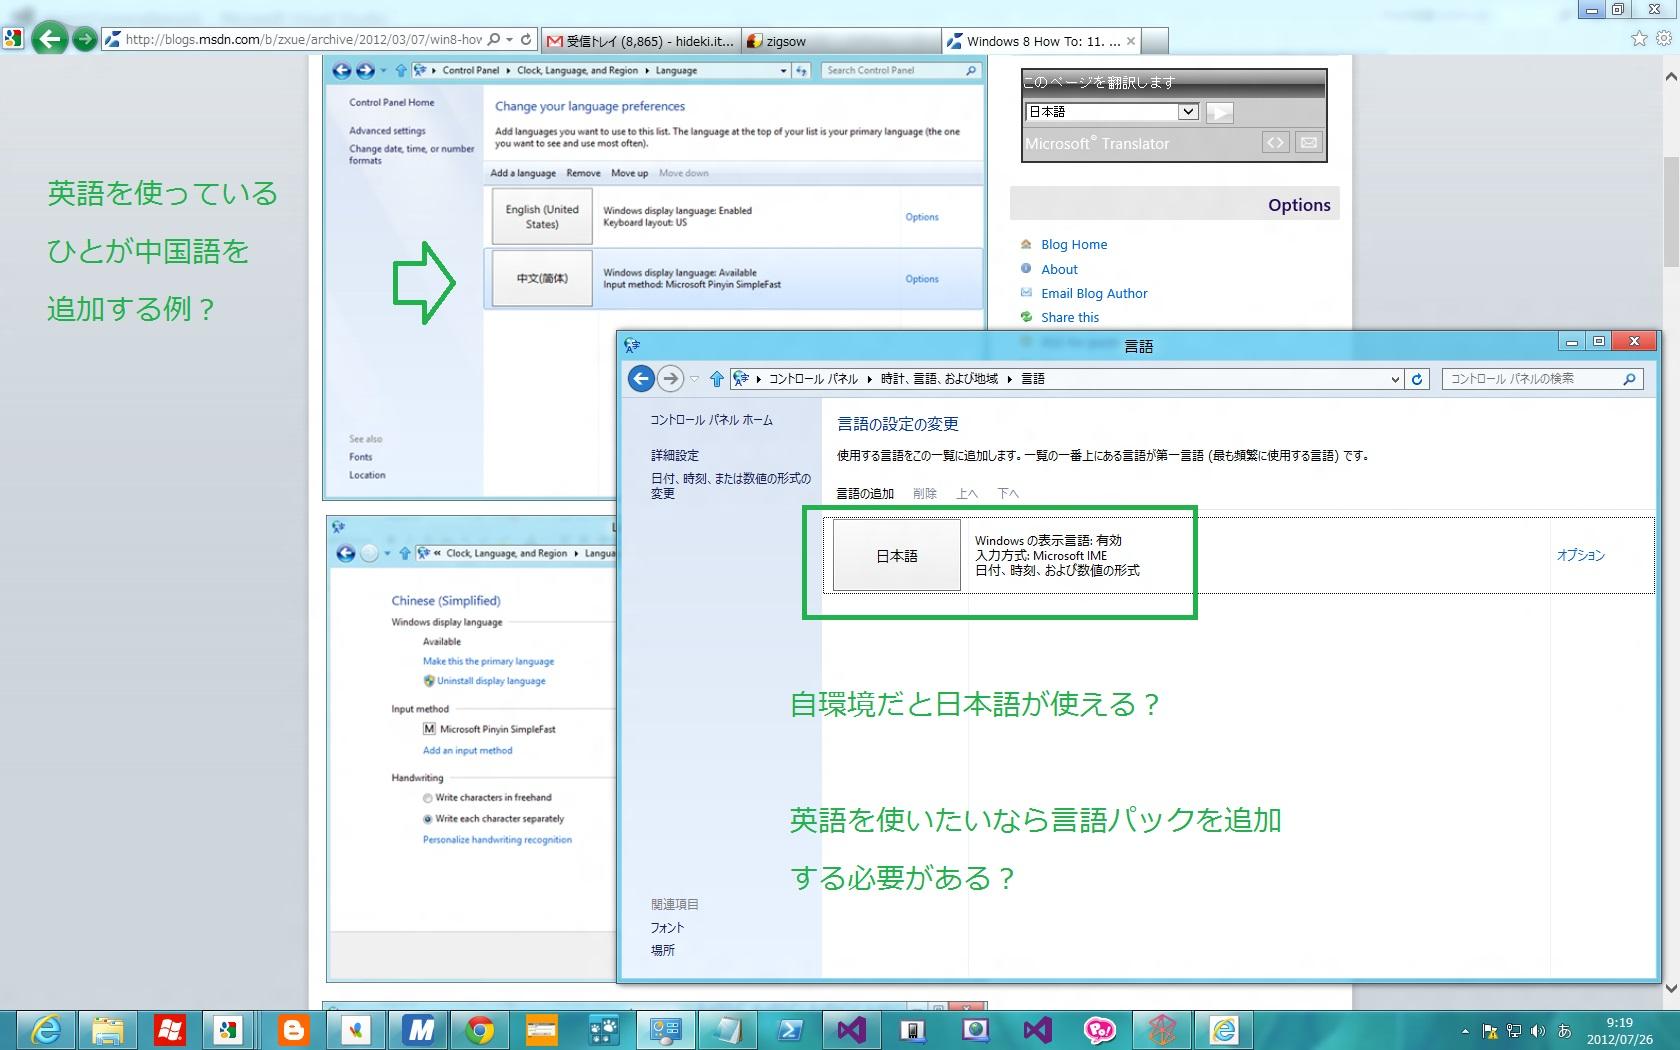The image size is (1680, 1050).
Task: Open a new blank browser tab
Action: click(1155, 41)
